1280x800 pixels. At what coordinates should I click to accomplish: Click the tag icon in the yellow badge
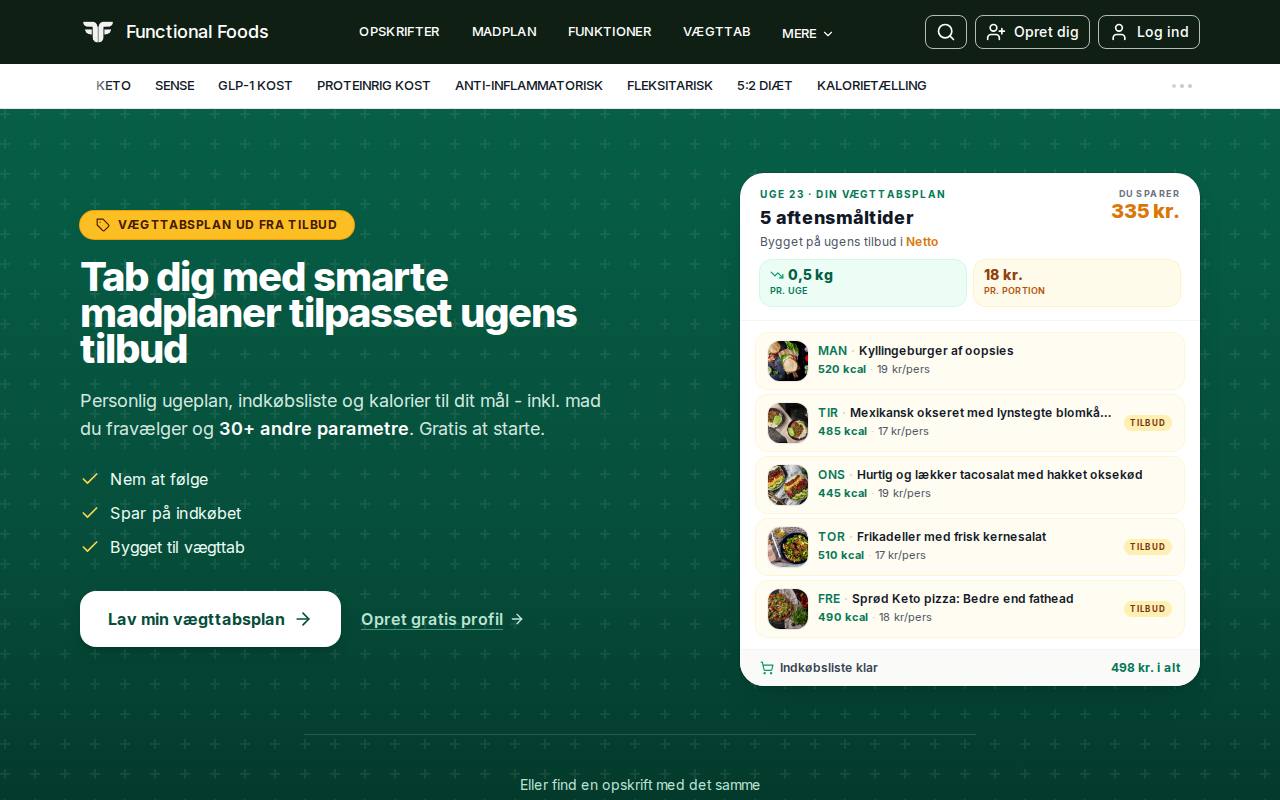click(103, 225)
